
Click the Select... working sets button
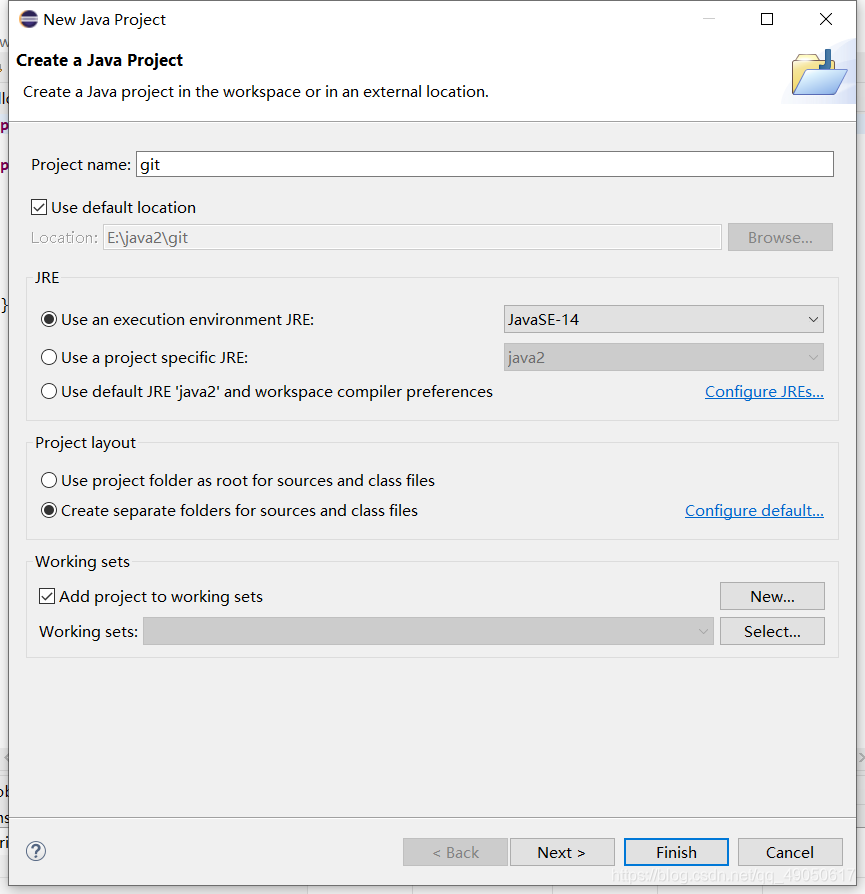(772, 631)
